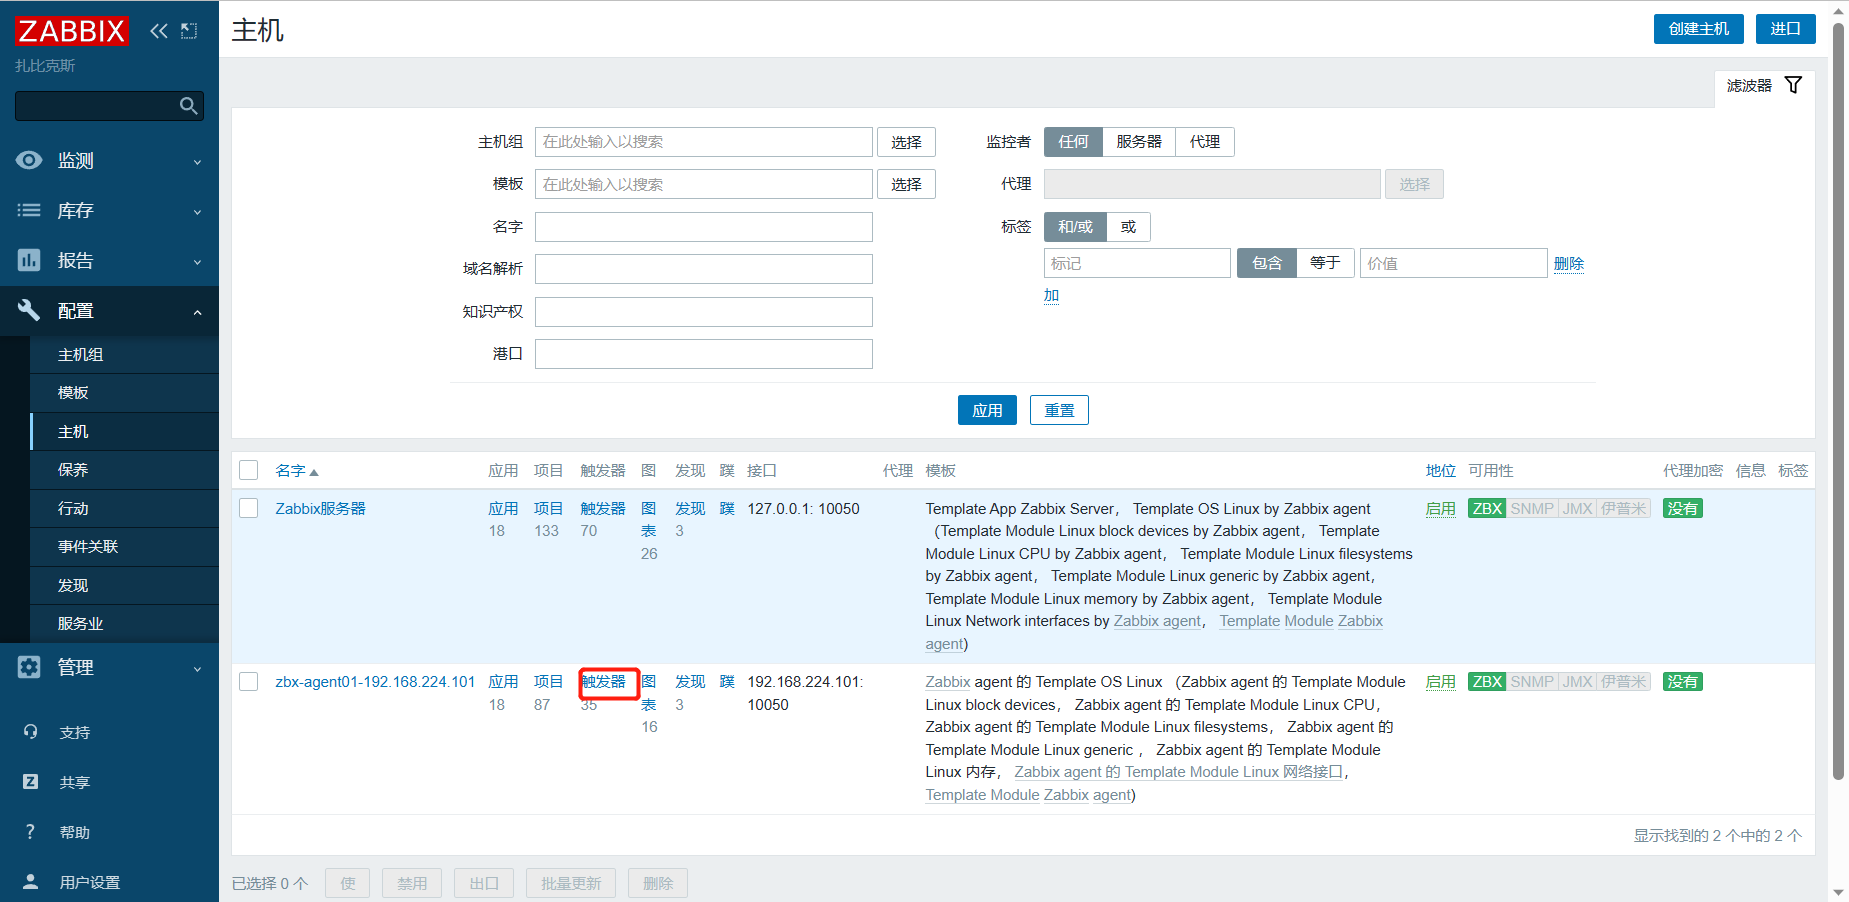Expand the 管理 menu chevron
The height and width of the screenshot is (902, 1849).
pyautogui.click(x=197, y=669)
